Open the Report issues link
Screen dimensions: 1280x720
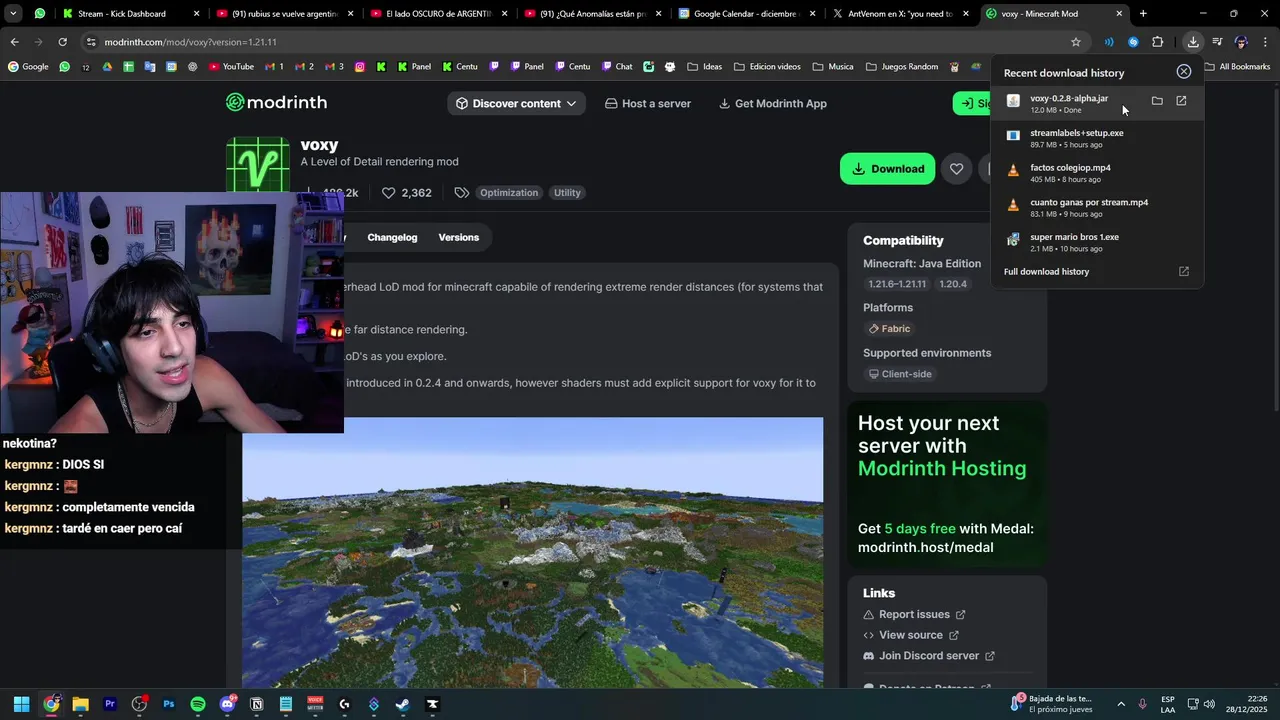pos(914,614)
